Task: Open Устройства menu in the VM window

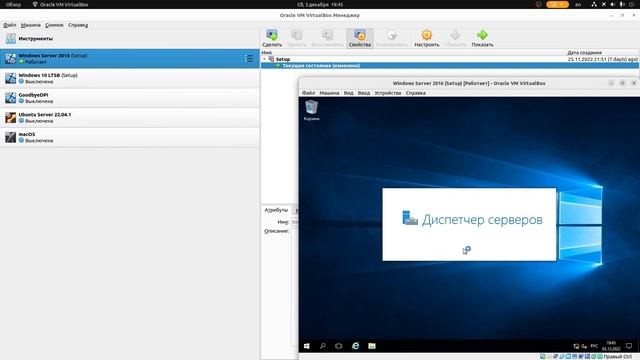Action: 388,93
